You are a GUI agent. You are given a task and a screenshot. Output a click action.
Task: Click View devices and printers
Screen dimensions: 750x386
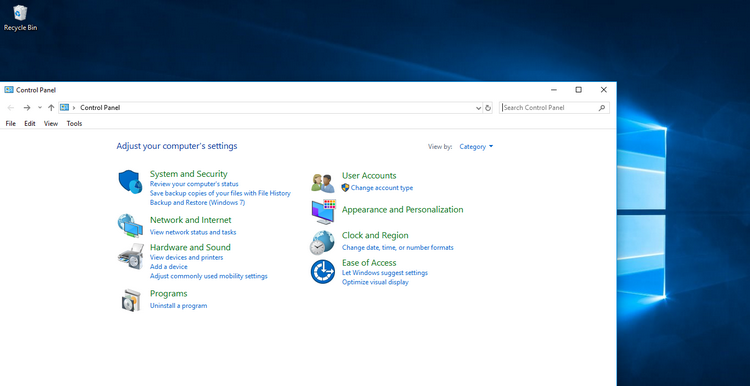[x=186, y=257]
